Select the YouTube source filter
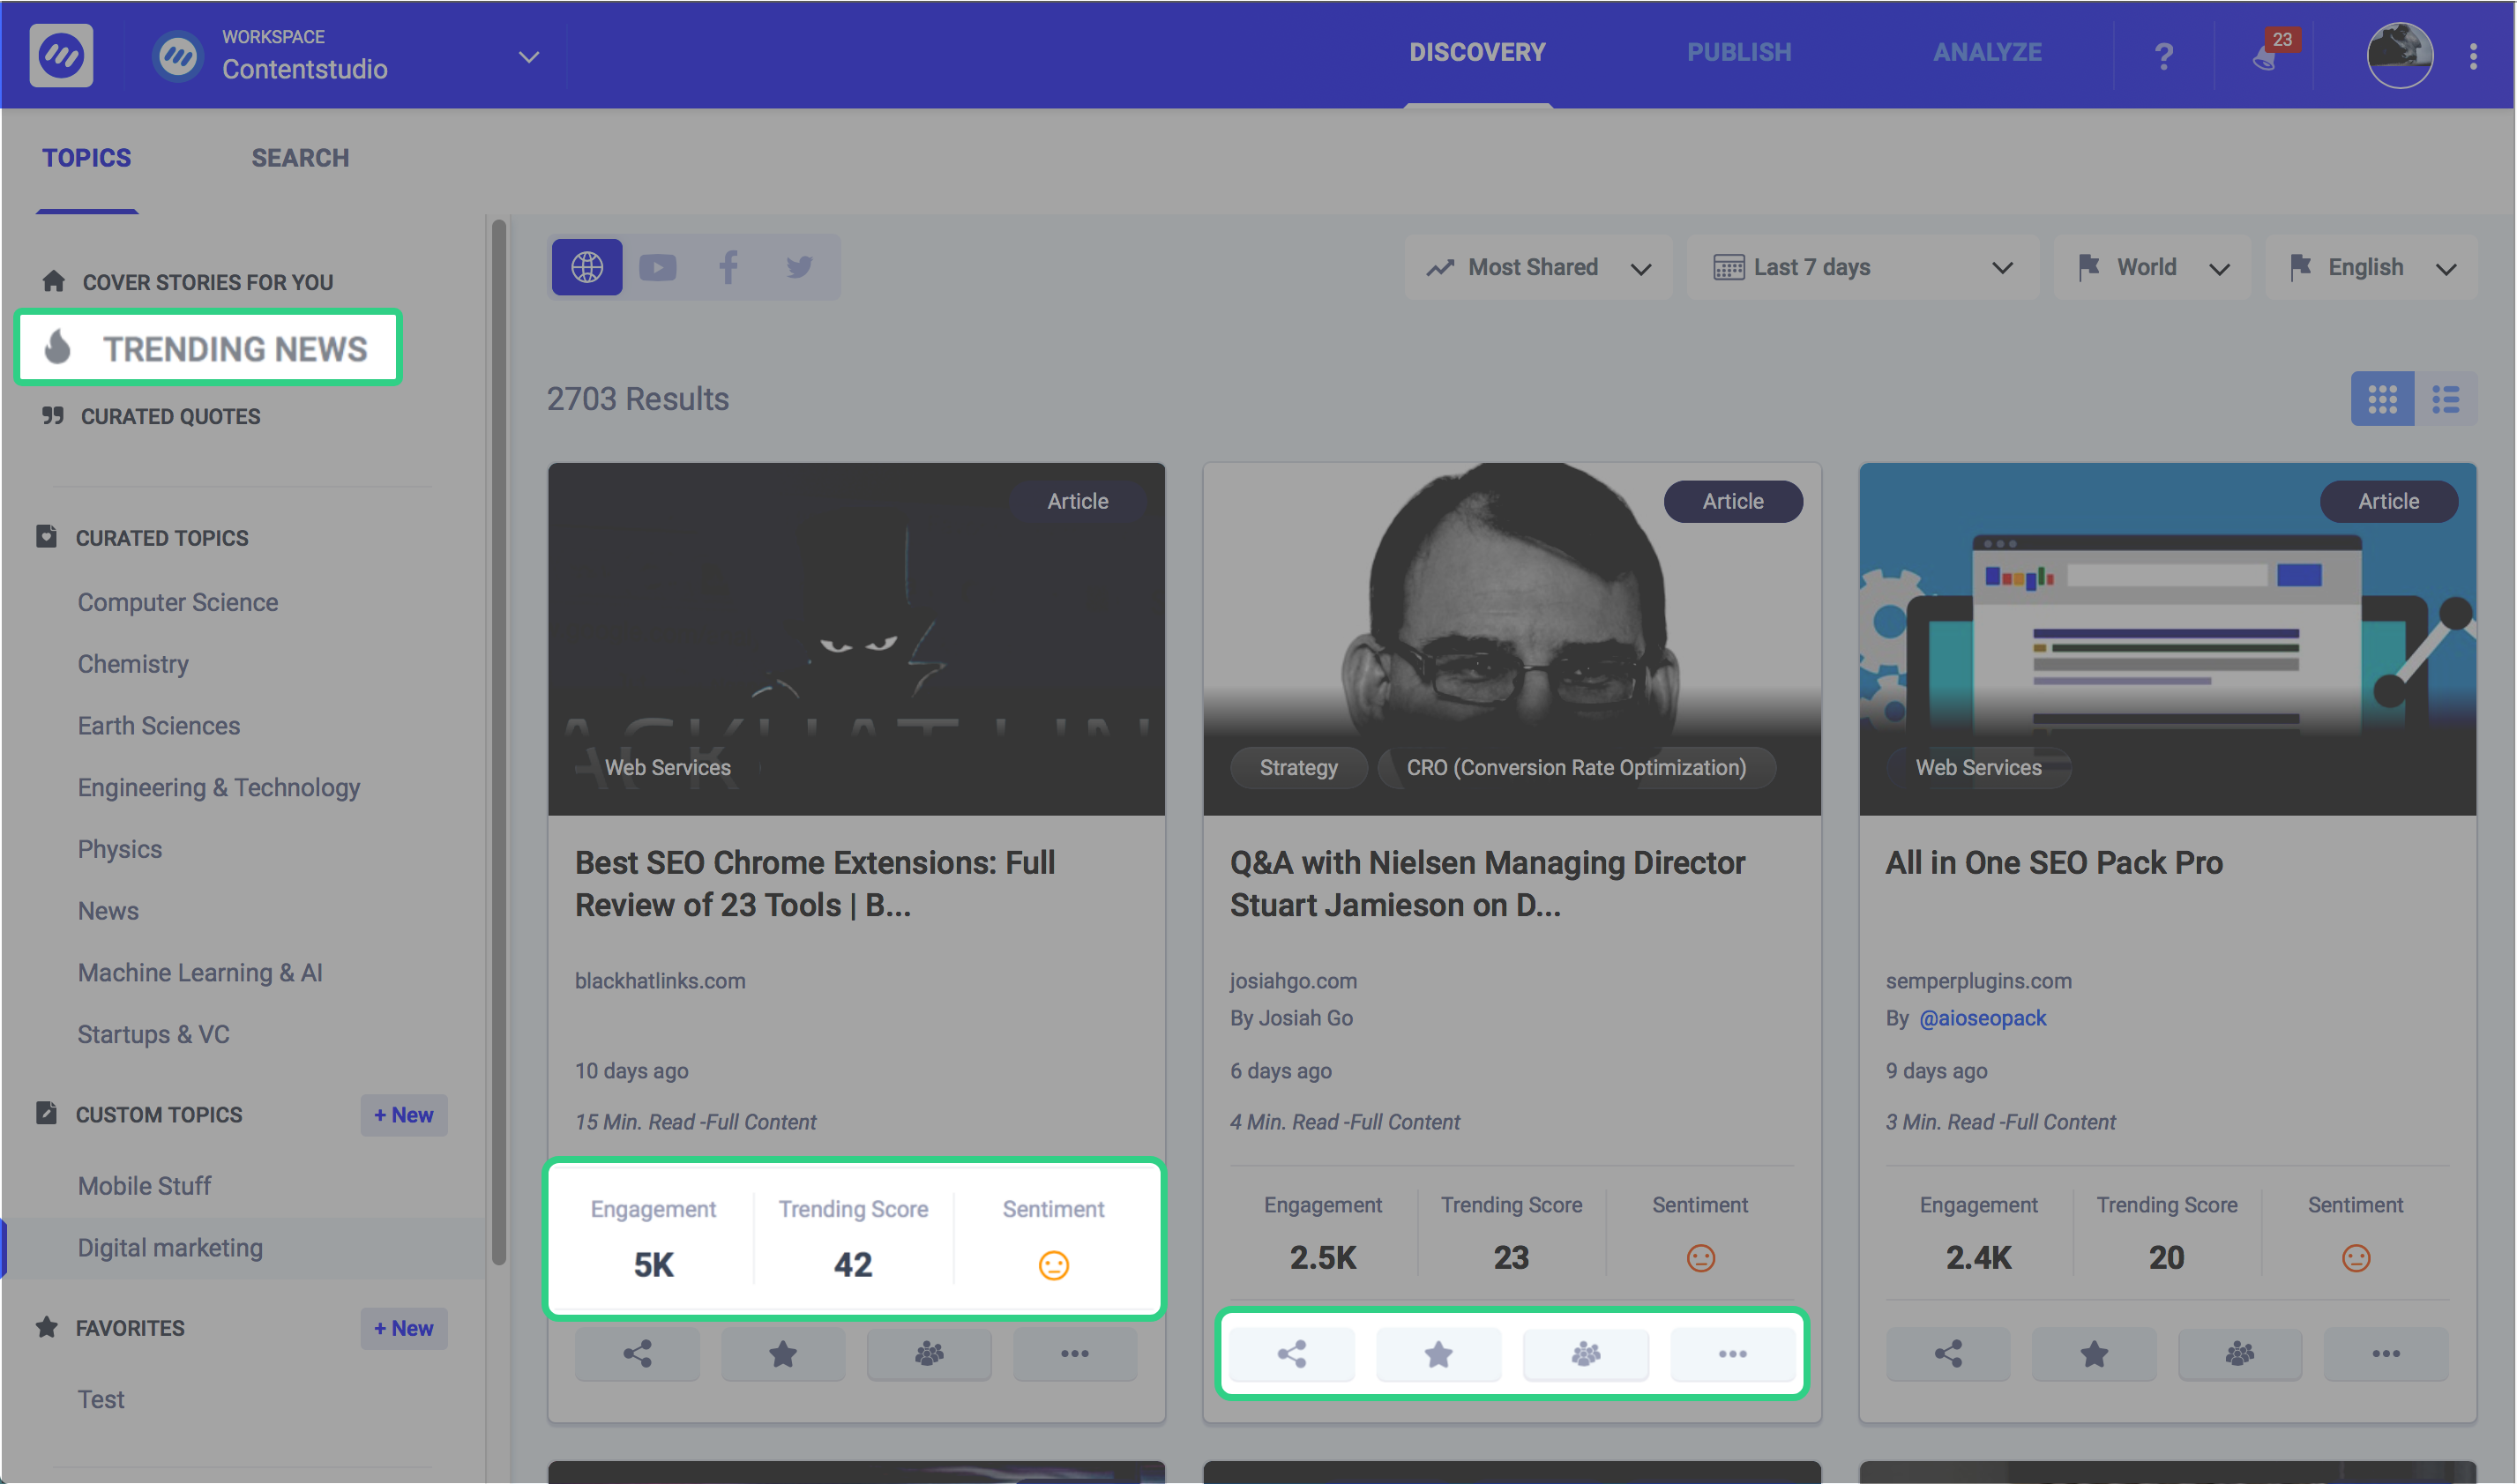The height and width of the screenshot is (1484, 2517). click(658, 267)
